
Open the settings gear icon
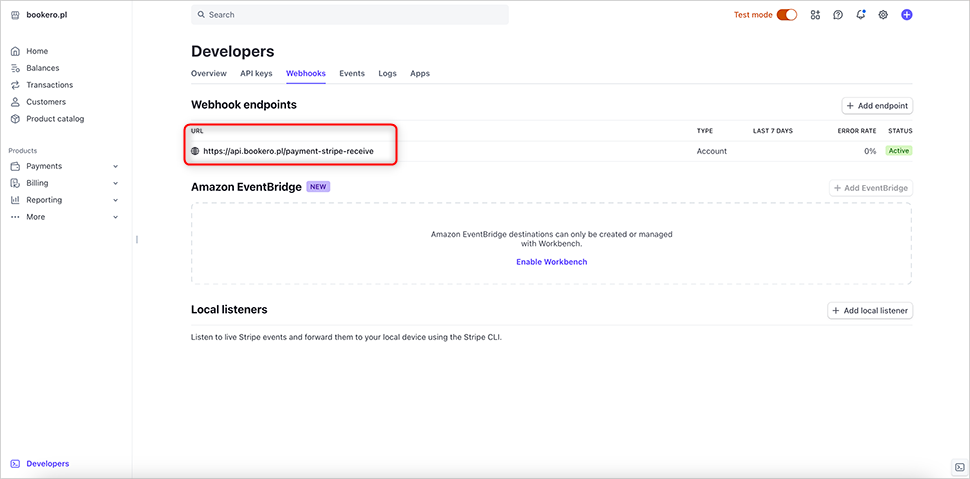[883, 15]
